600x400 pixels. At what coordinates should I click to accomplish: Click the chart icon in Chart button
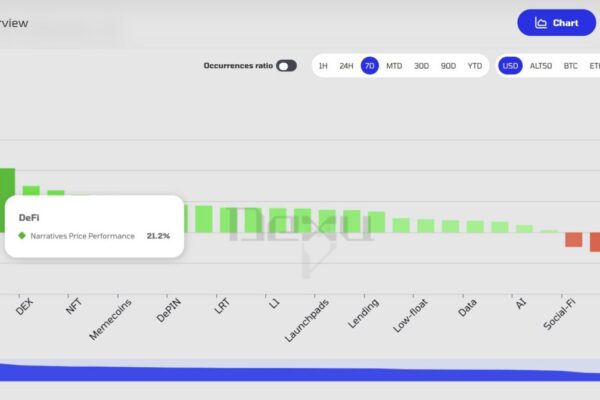pyautogui.click(x=541, y=23)
